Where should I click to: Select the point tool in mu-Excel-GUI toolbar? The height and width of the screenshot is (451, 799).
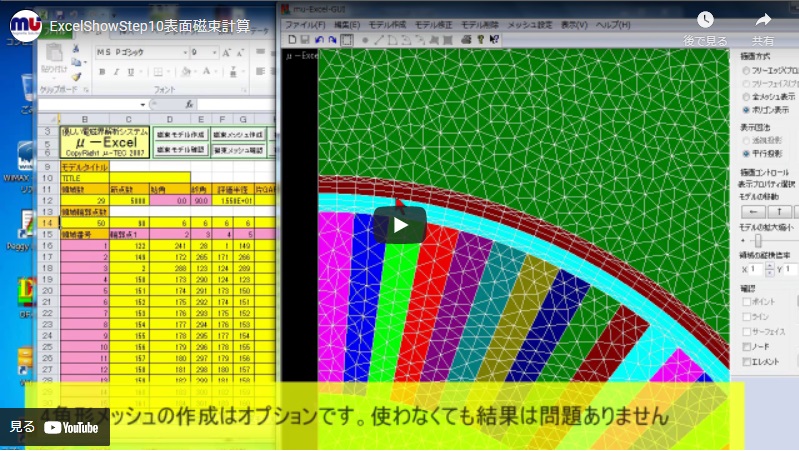pos(365,40)
